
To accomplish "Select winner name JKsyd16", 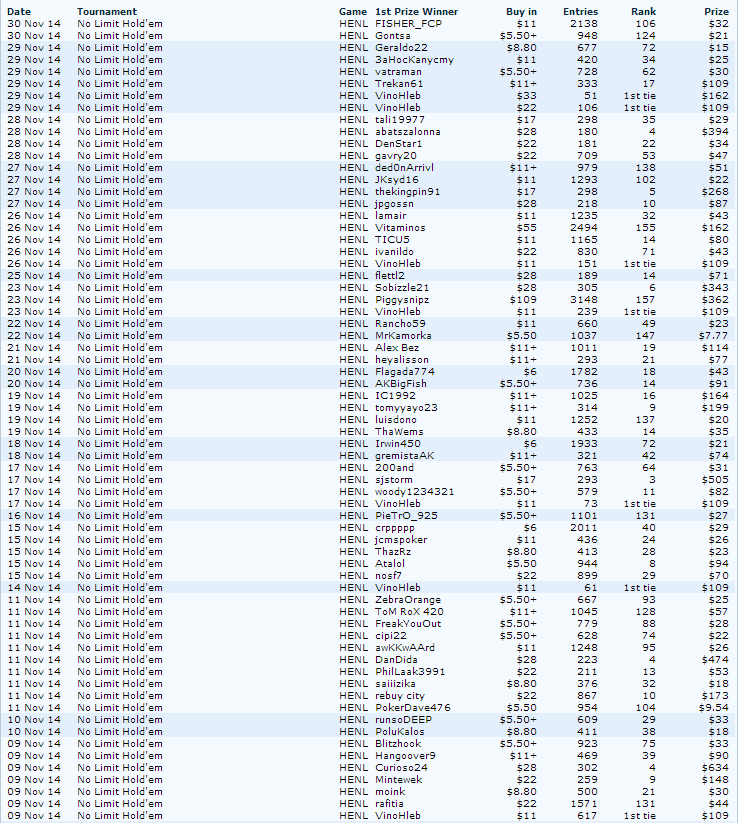I will 397,180.
